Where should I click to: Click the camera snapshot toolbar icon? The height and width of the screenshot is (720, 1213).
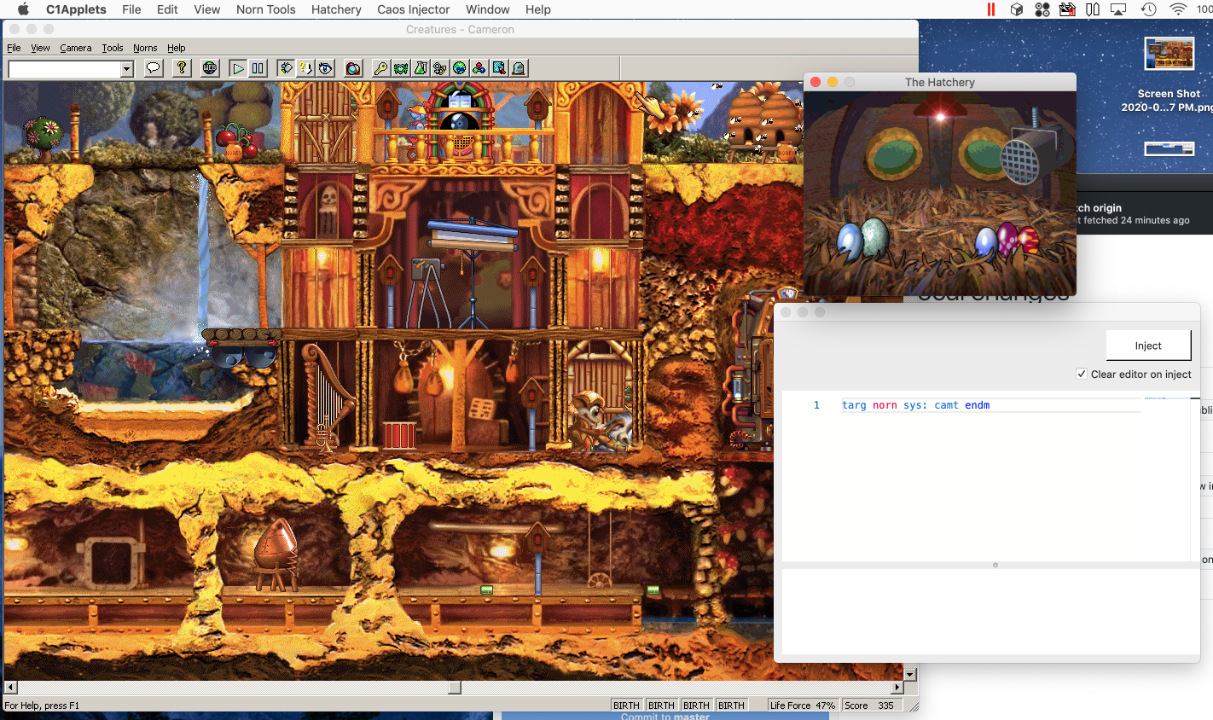click(x=353, y=68)
